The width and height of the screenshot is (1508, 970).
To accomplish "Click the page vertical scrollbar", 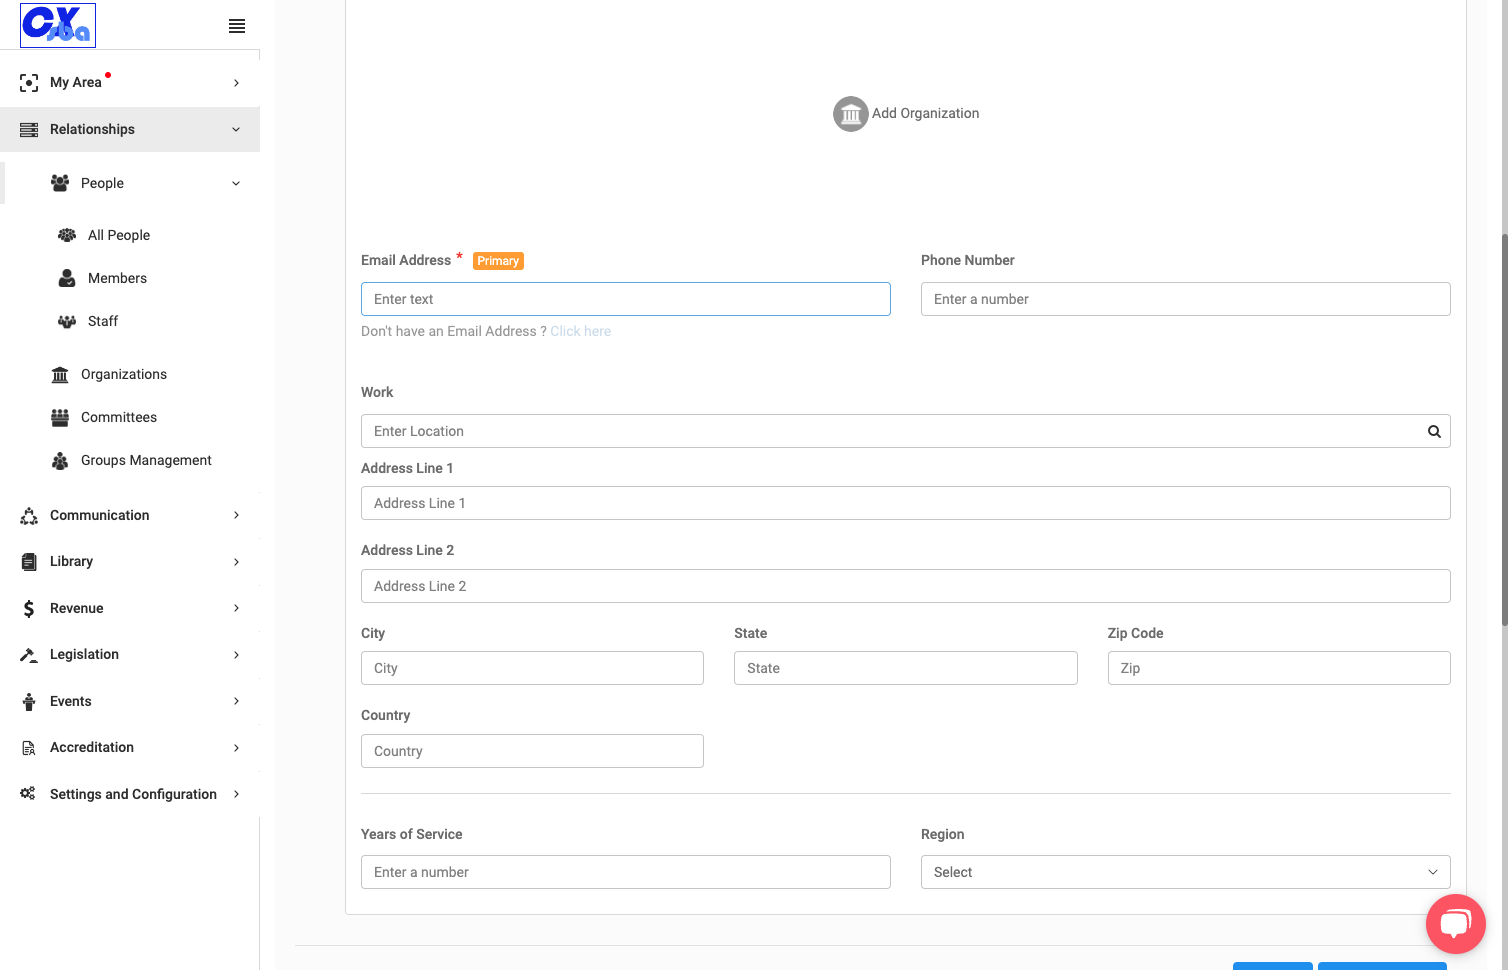I will tap(1504, 430).
